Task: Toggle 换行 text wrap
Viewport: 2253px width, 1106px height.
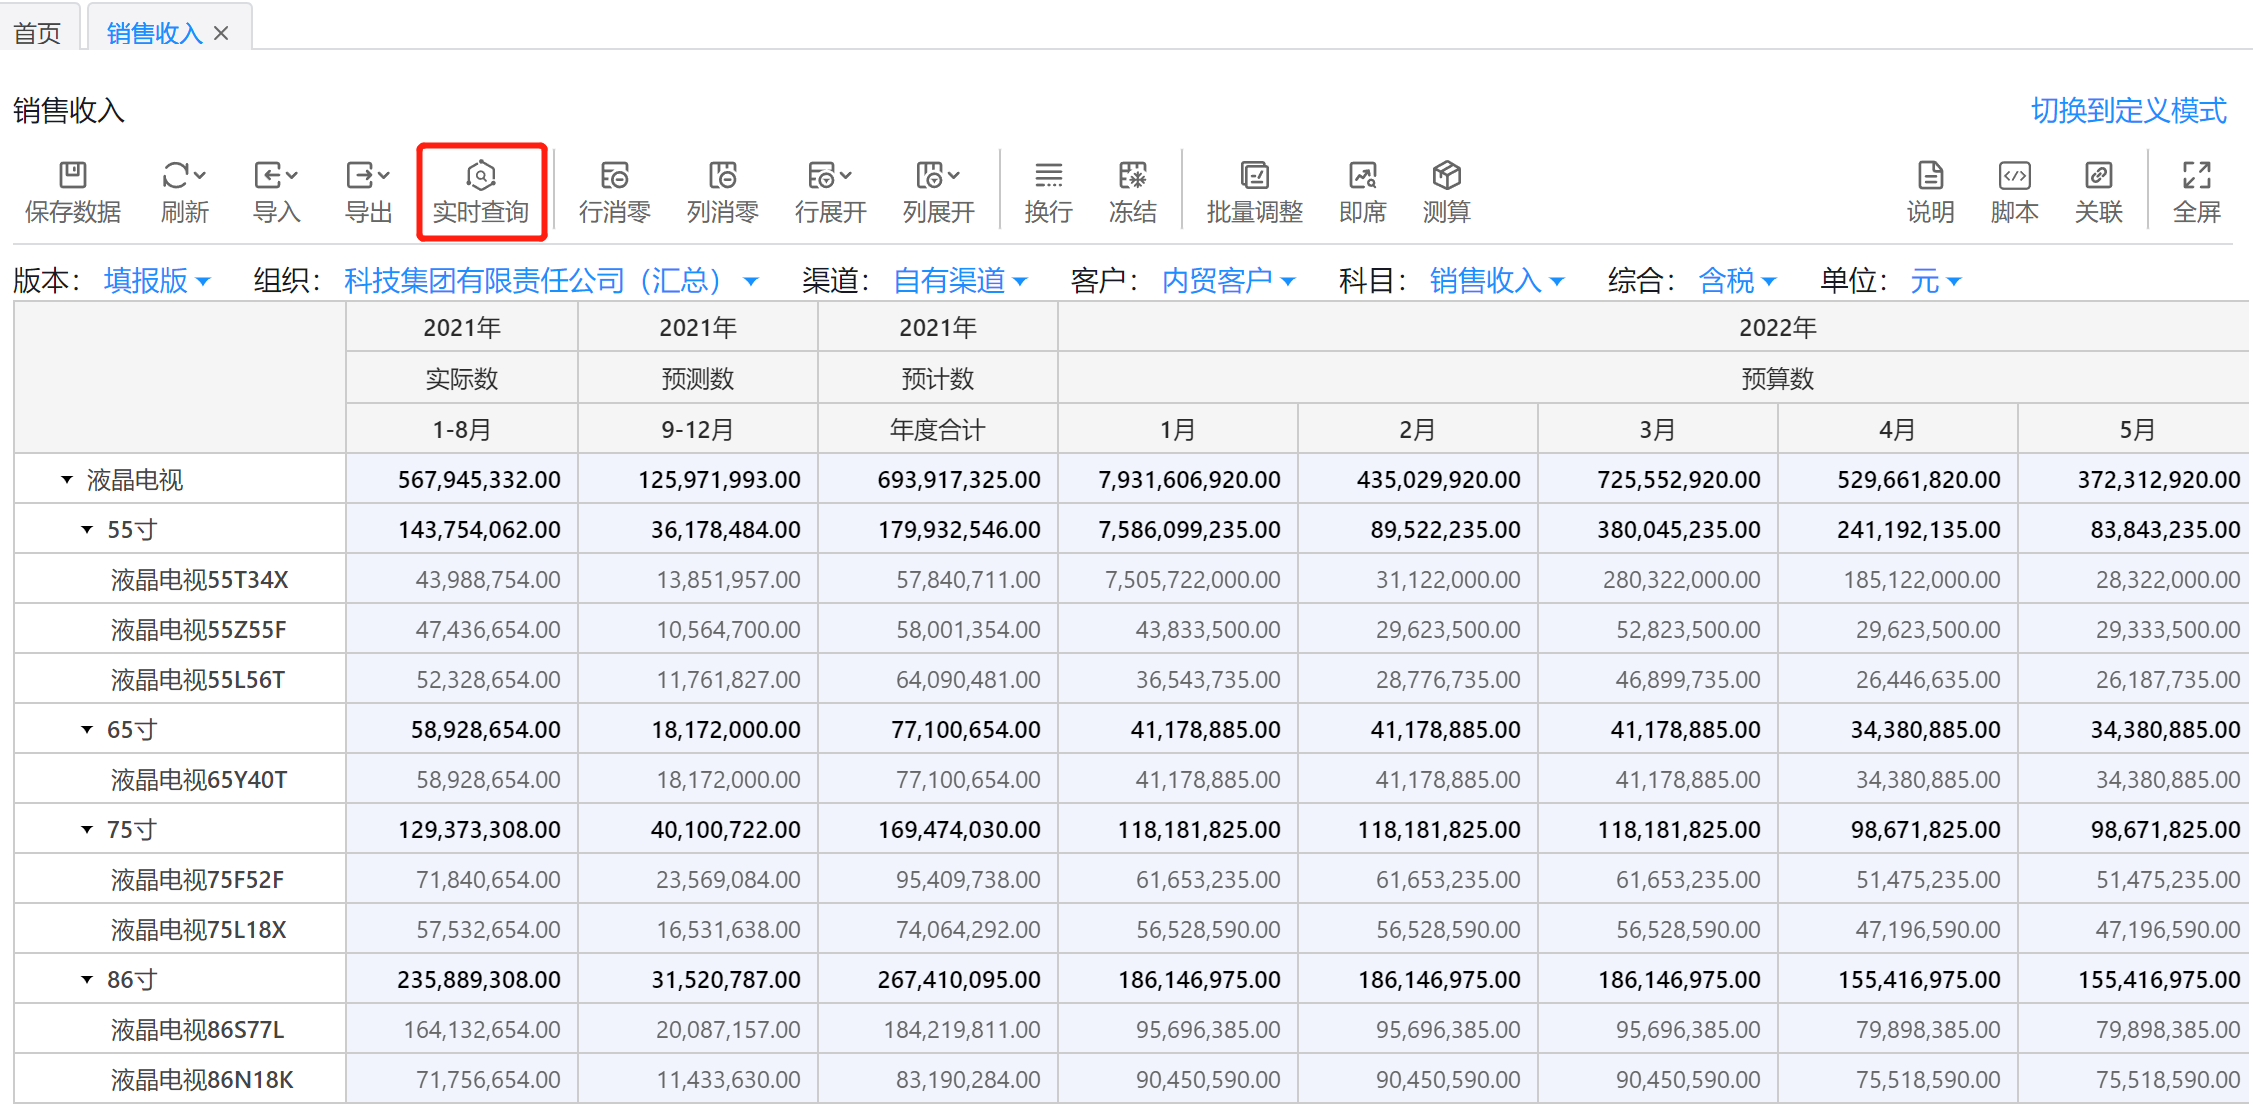Action: pyautogui.click(x=1048, y=176)
